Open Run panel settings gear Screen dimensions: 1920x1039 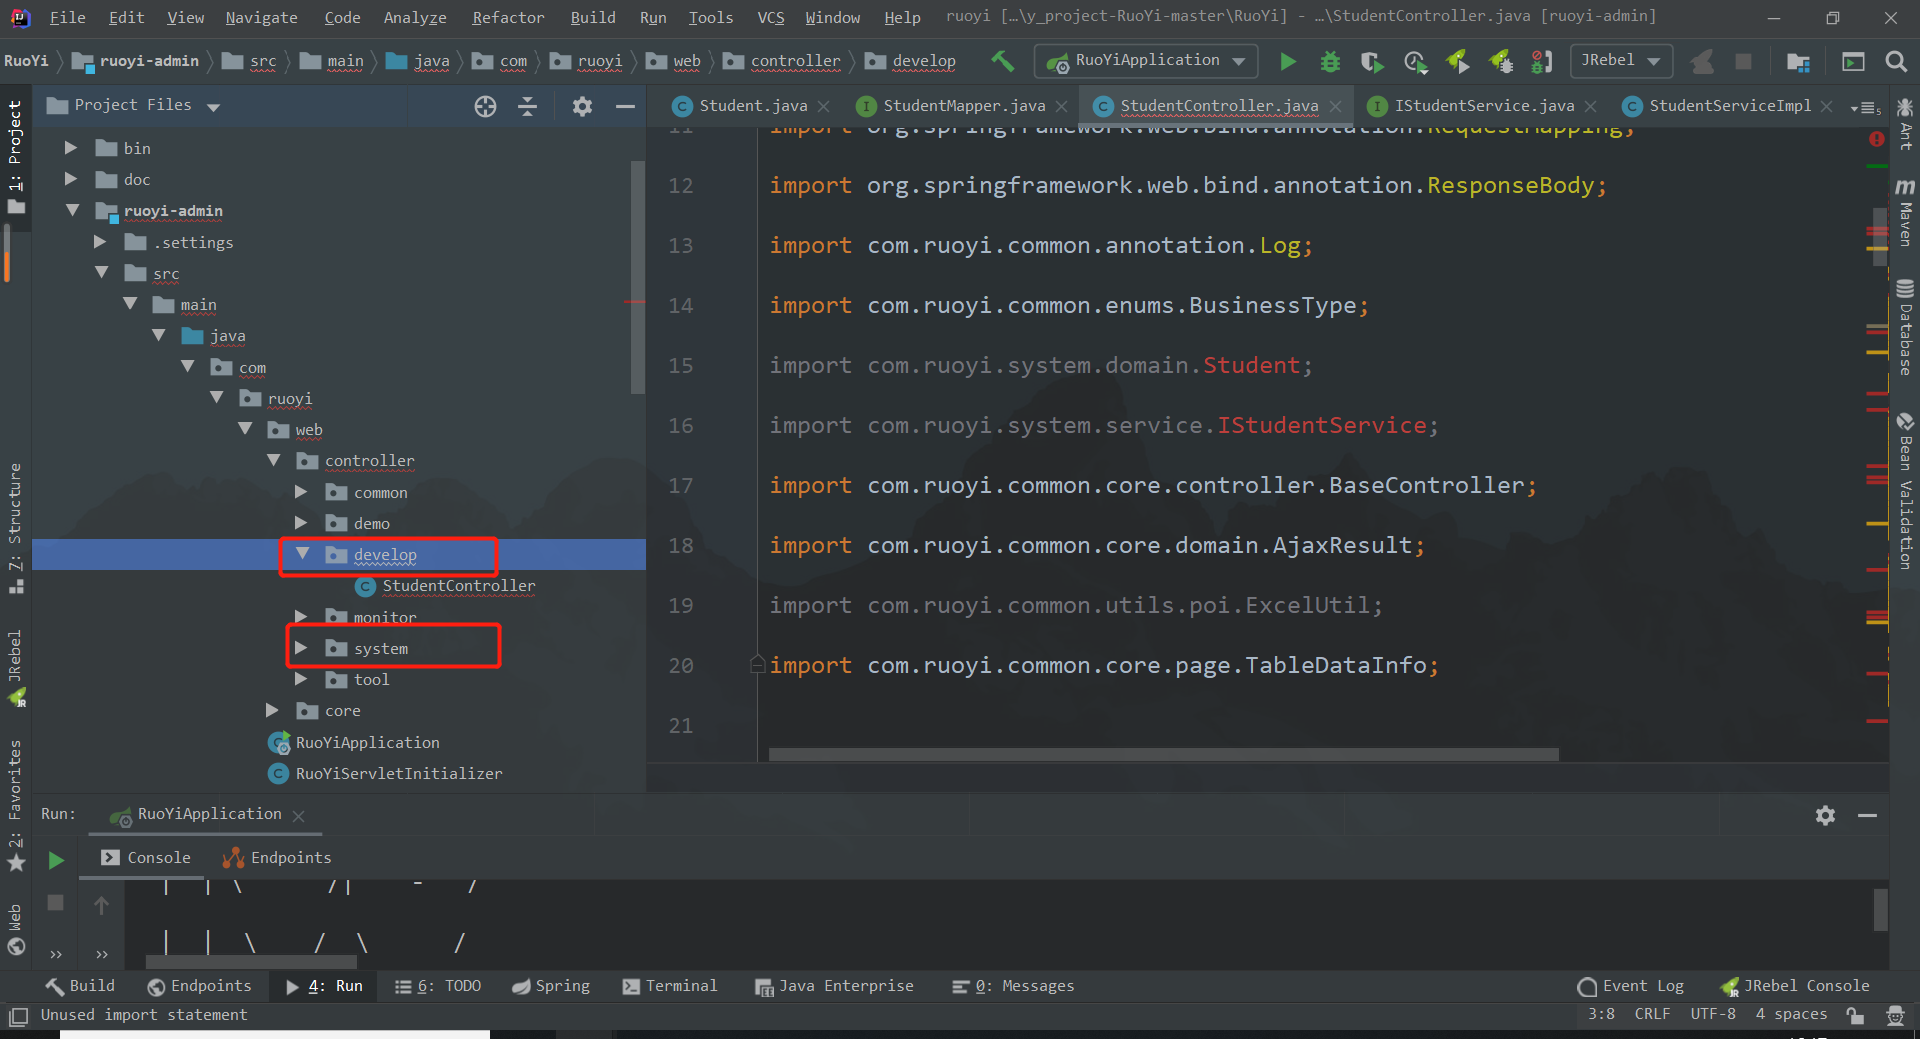1825,815
